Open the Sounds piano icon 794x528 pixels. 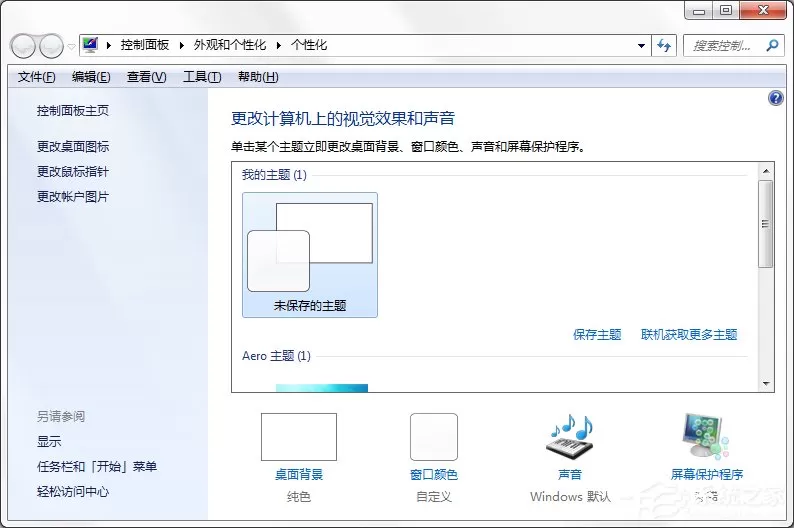coord(570,435)
